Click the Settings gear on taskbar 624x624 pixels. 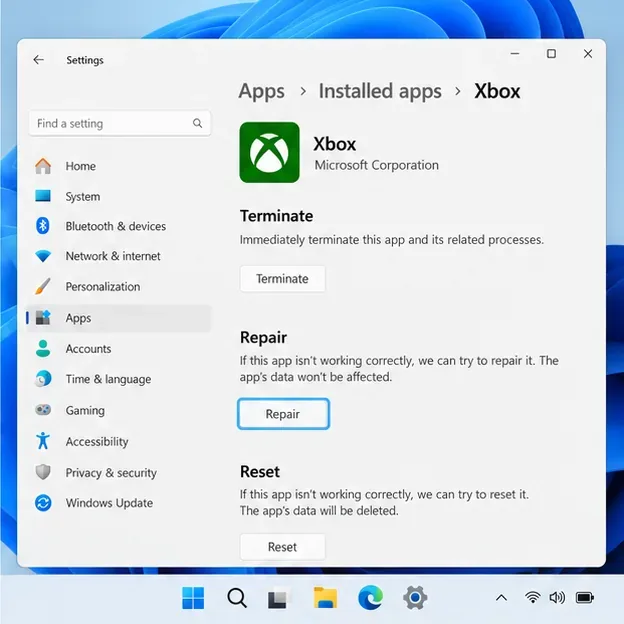(415, 598)
